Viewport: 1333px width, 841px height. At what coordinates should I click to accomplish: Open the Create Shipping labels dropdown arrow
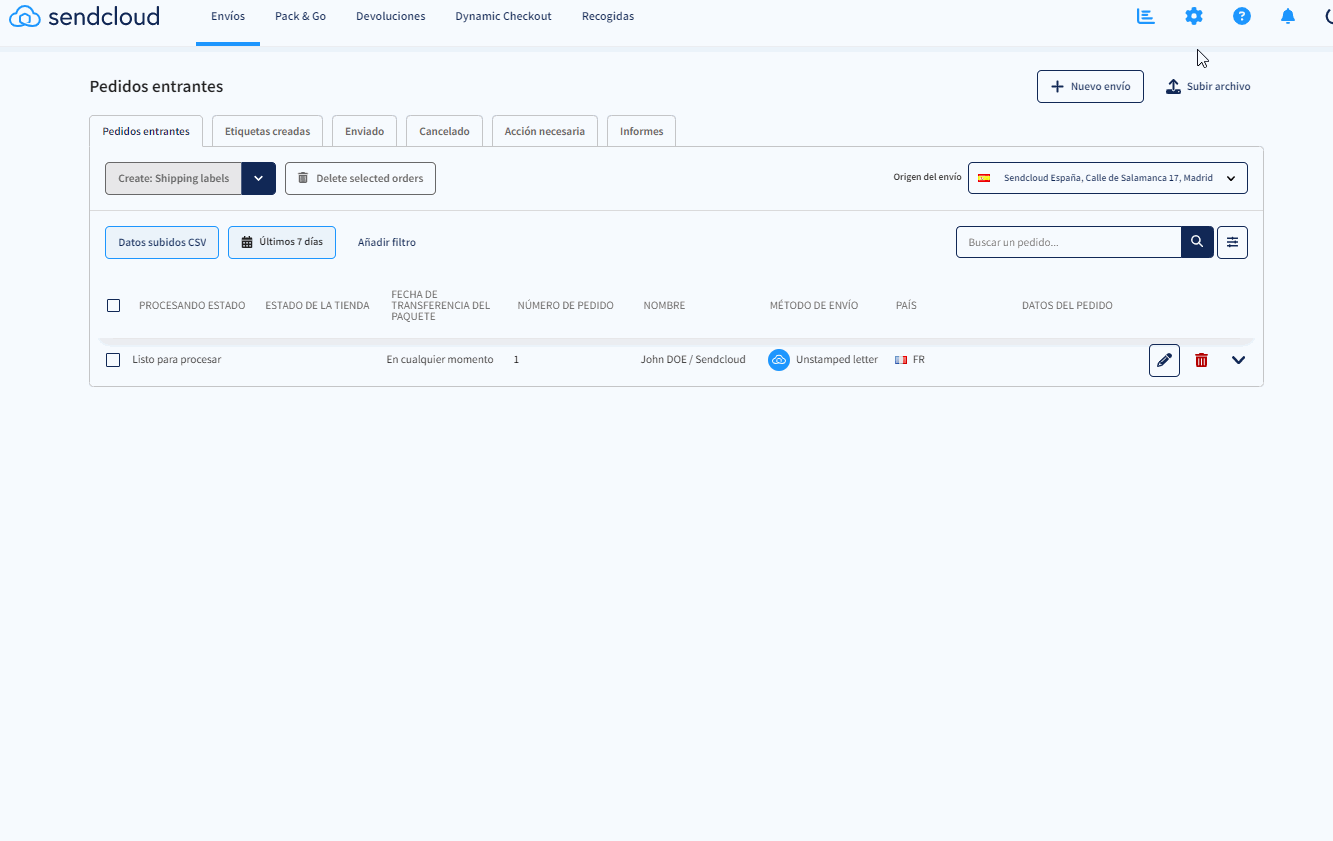click(x=258, y=178)
